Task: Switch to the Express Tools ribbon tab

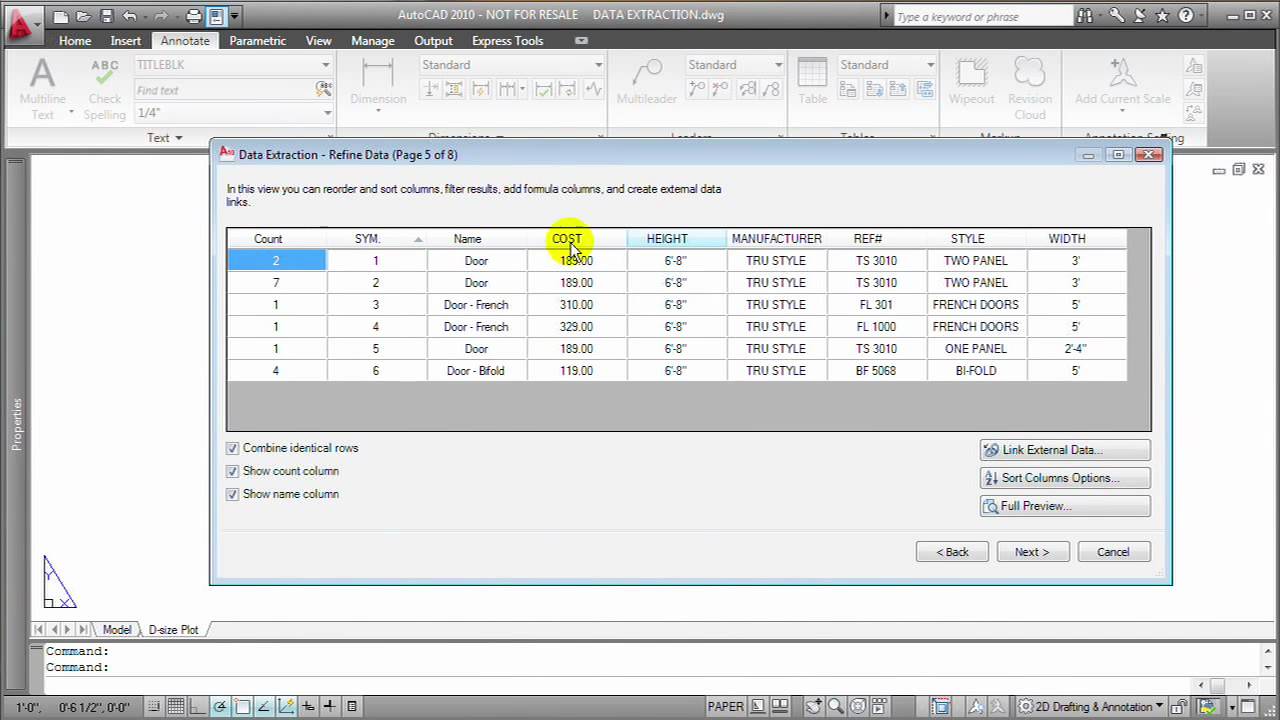Action: [x=508, y=41]
